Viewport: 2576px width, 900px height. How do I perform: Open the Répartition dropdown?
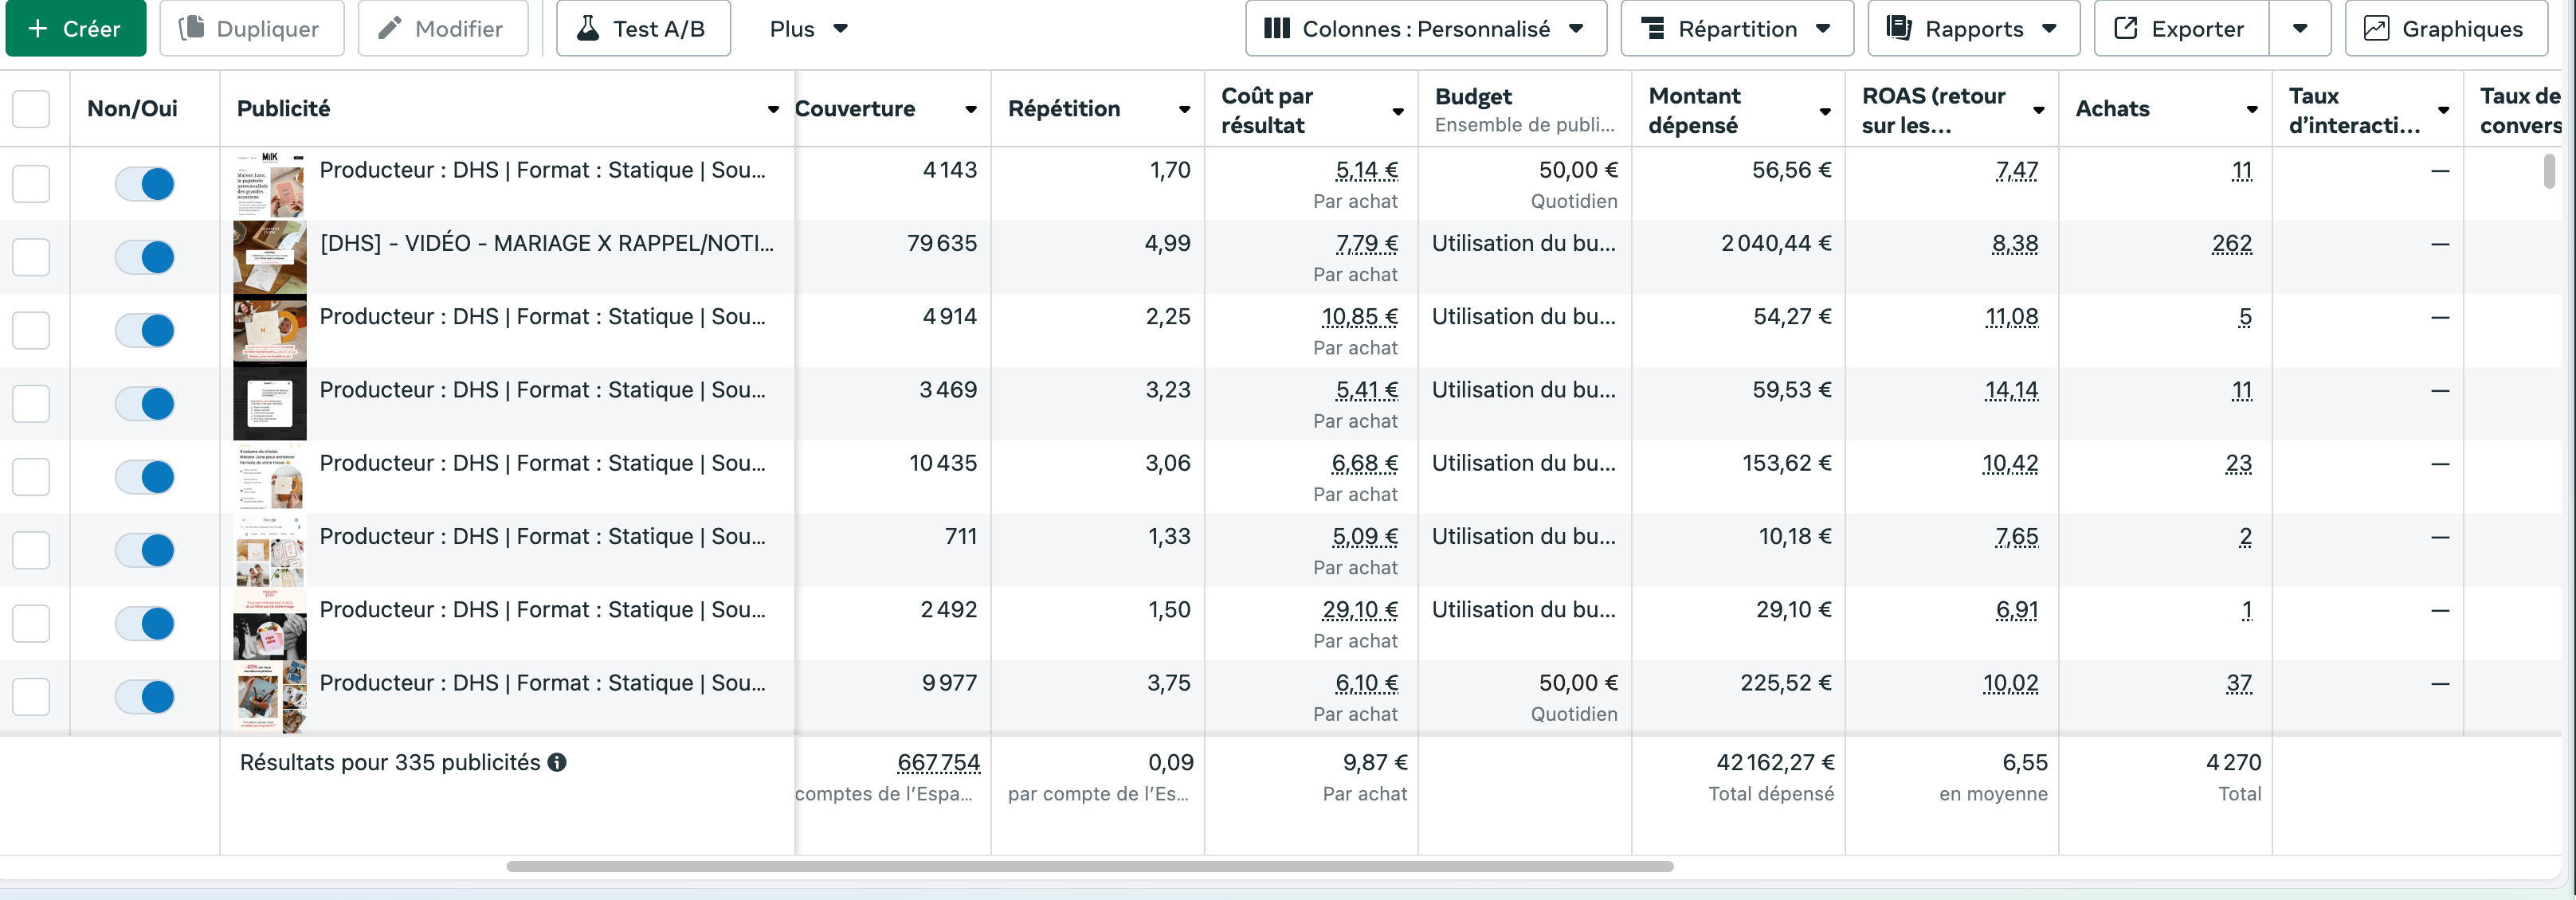[x=1736, y=28]
